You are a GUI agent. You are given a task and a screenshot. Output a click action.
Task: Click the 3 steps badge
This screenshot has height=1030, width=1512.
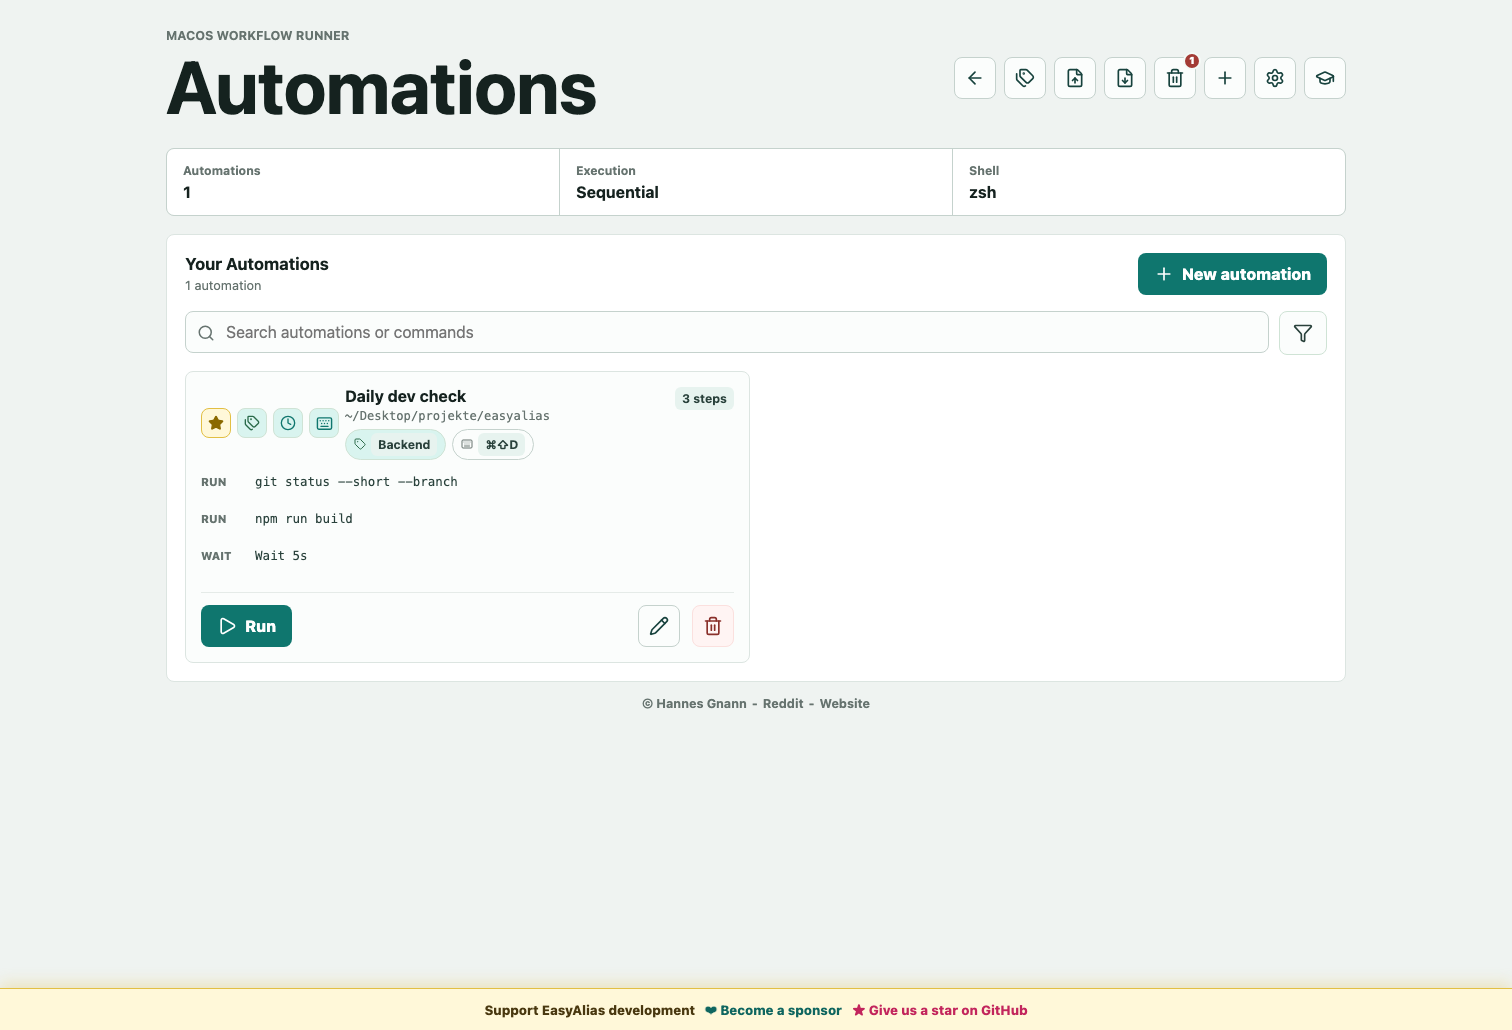[704, 399]
